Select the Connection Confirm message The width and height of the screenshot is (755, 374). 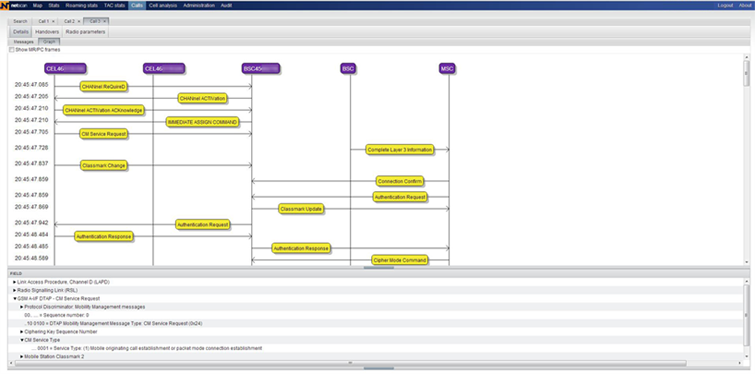click(x=400, y=181)
